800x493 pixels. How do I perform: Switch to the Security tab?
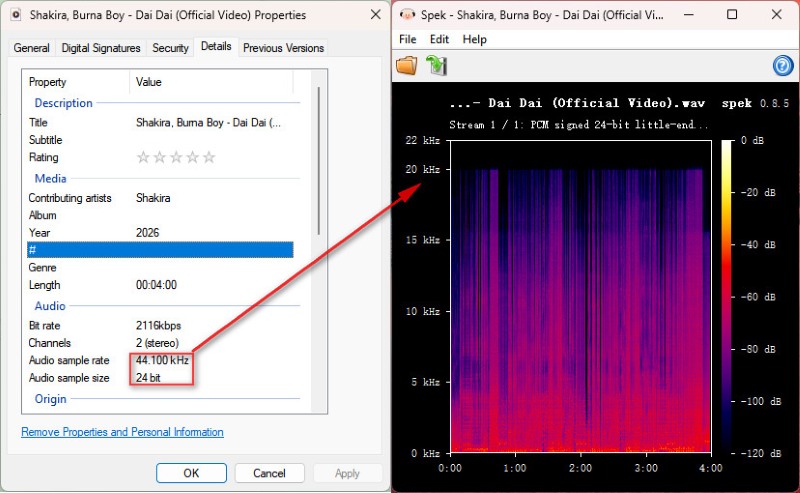pyautogui.click(x=170, y=48)
